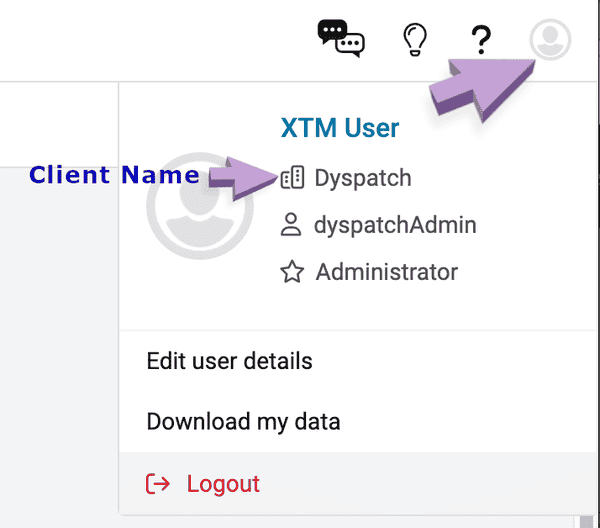The image size is (600, 528).
Task: Click the star icon beside Administrator
Action: coord(292,272)
